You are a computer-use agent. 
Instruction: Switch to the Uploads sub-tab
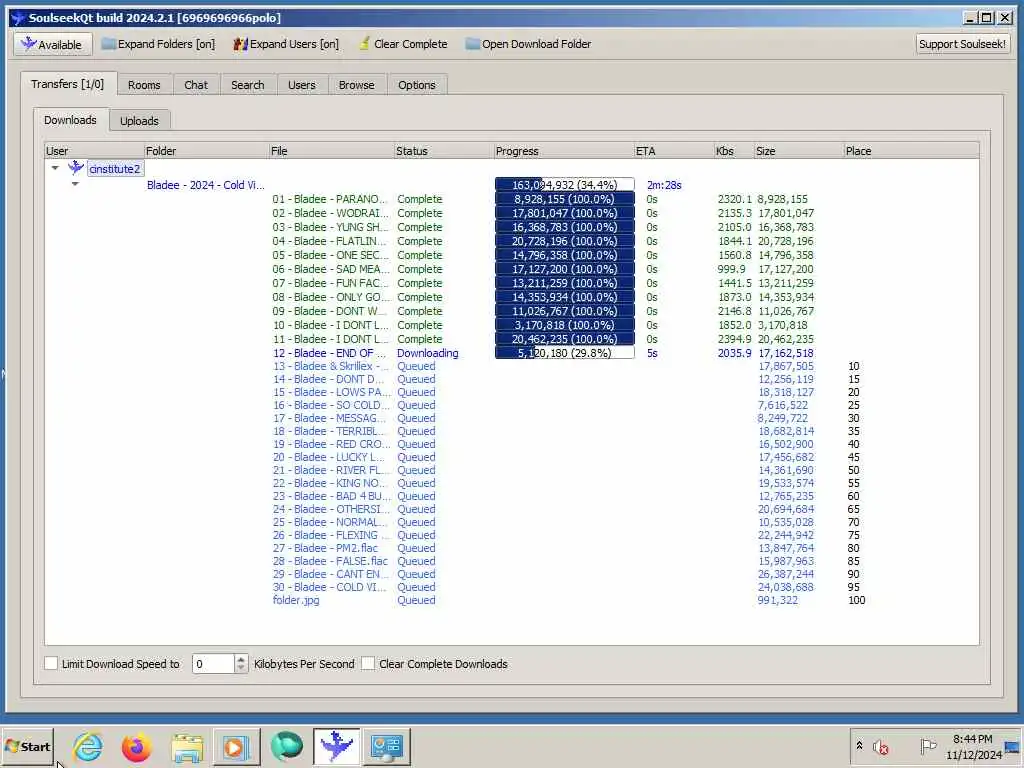(139, 121)
